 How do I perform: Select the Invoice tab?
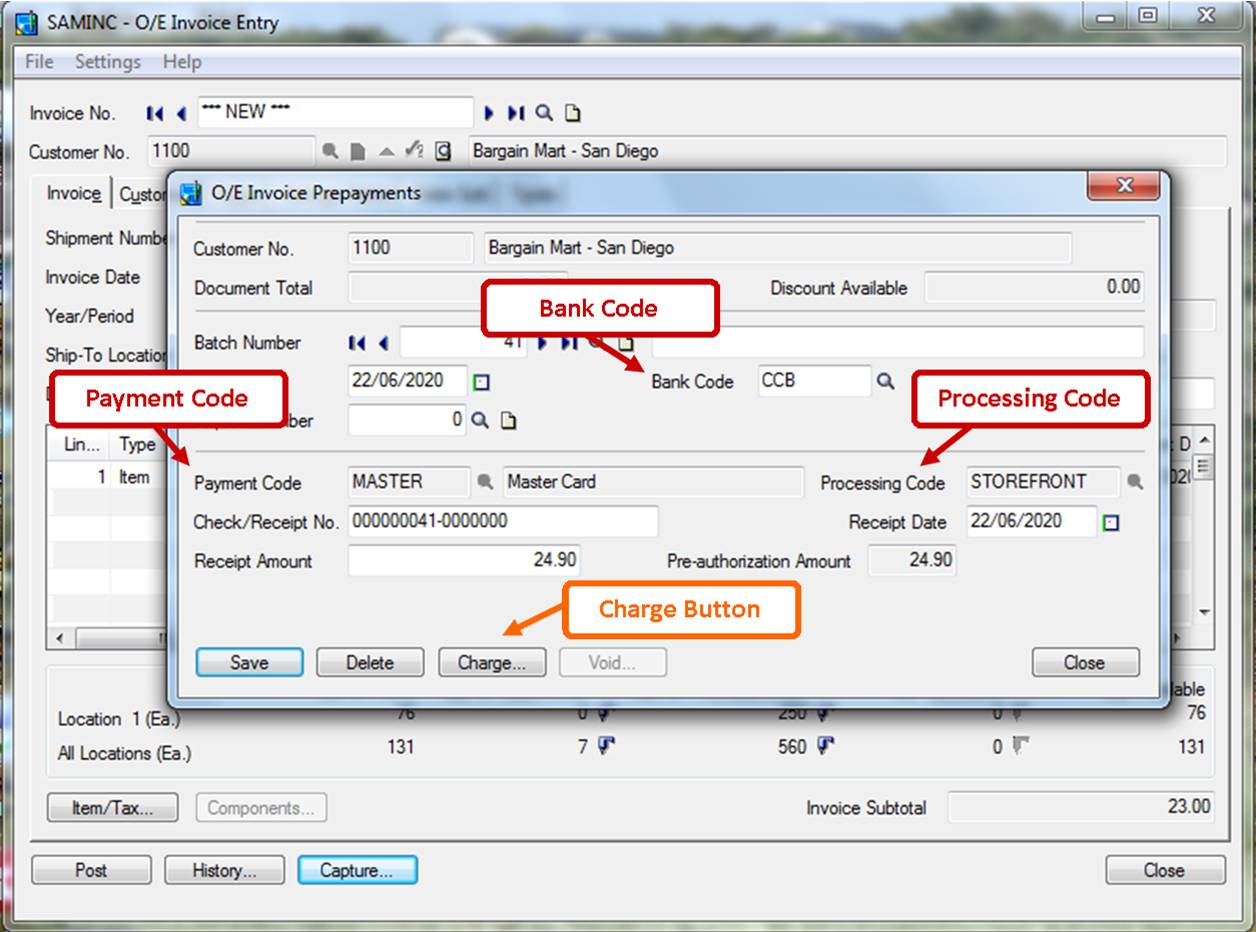pyautogui.click(x=73, y=194)
